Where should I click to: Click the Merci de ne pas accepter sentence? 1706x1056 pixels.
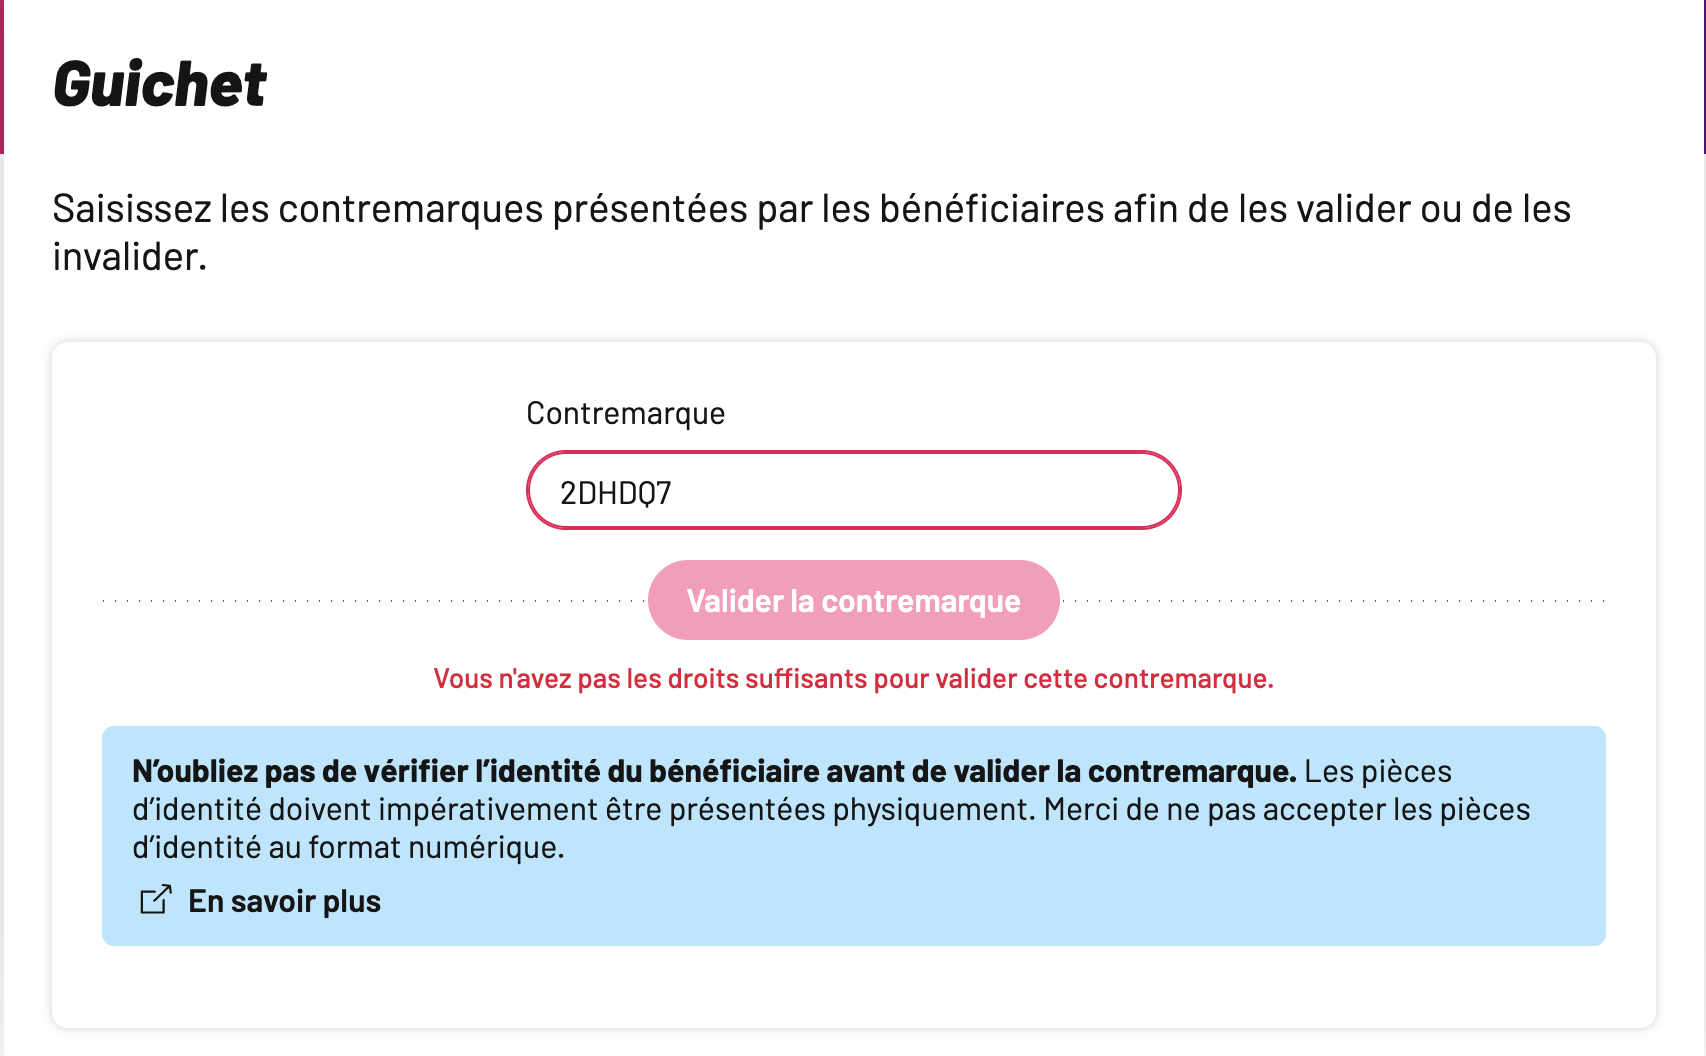click(x=1287, y=809)
